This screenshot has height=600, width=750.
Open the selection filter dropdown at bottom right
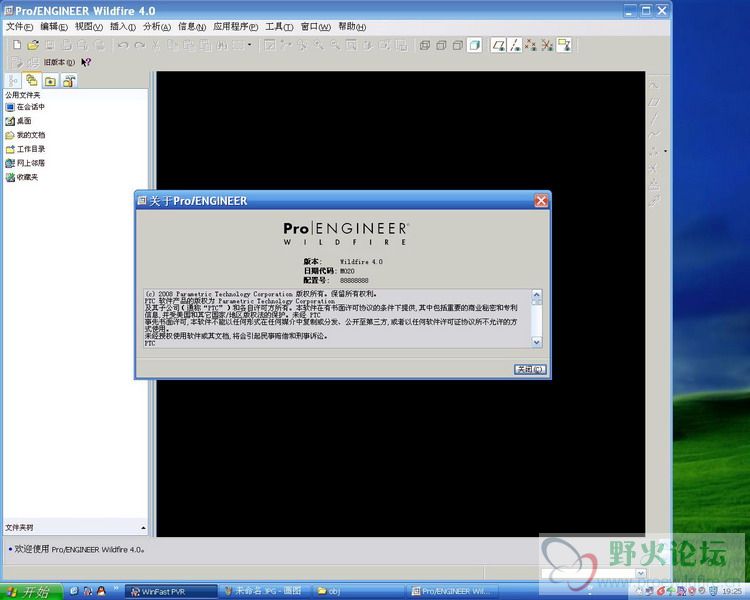(x=641, y=573)
